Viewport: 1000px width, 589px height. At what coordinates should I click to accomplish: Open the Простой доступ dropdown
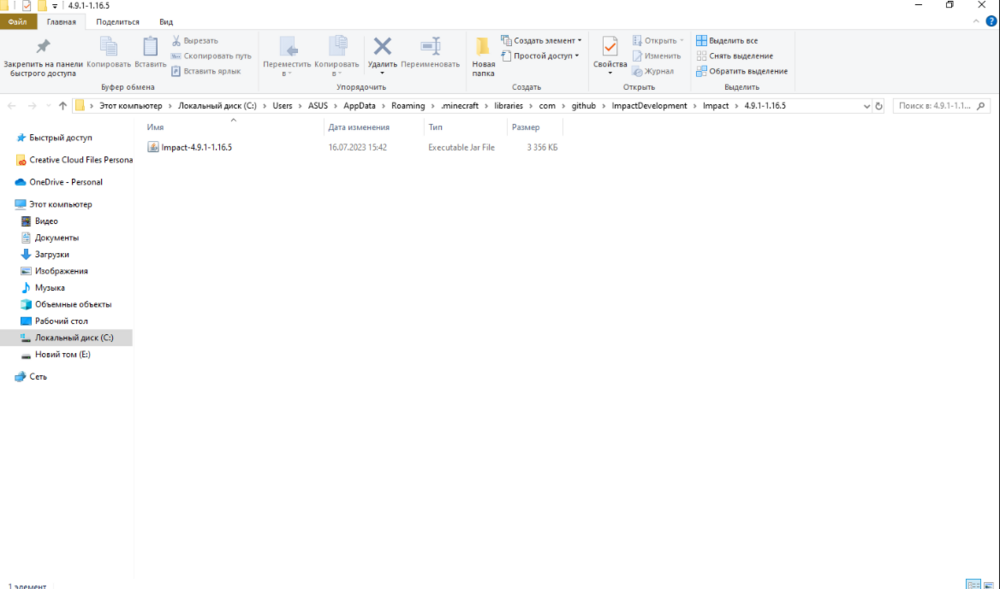540,56
